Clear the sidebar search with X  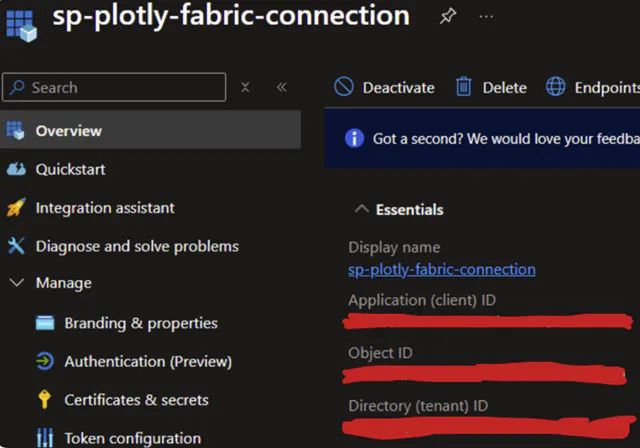(246, 87)
